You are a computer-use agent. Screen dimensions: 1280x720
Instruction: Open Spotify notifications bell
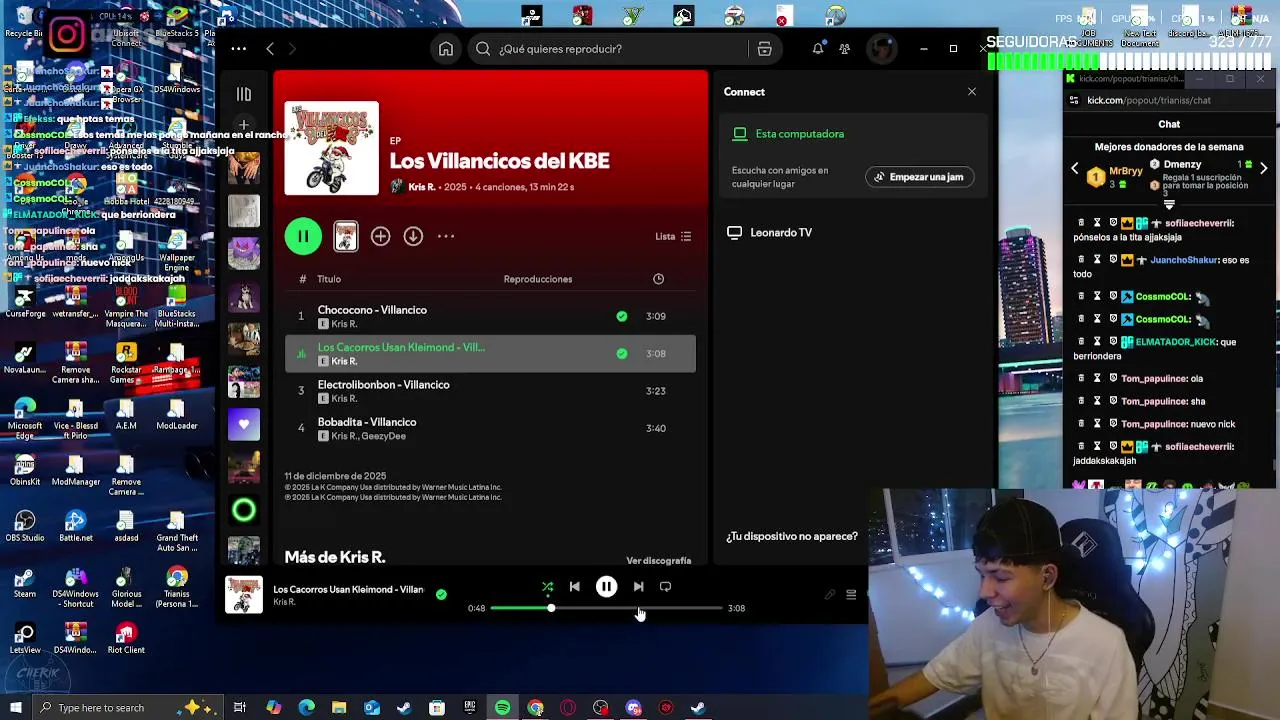(x=818, y=49)
